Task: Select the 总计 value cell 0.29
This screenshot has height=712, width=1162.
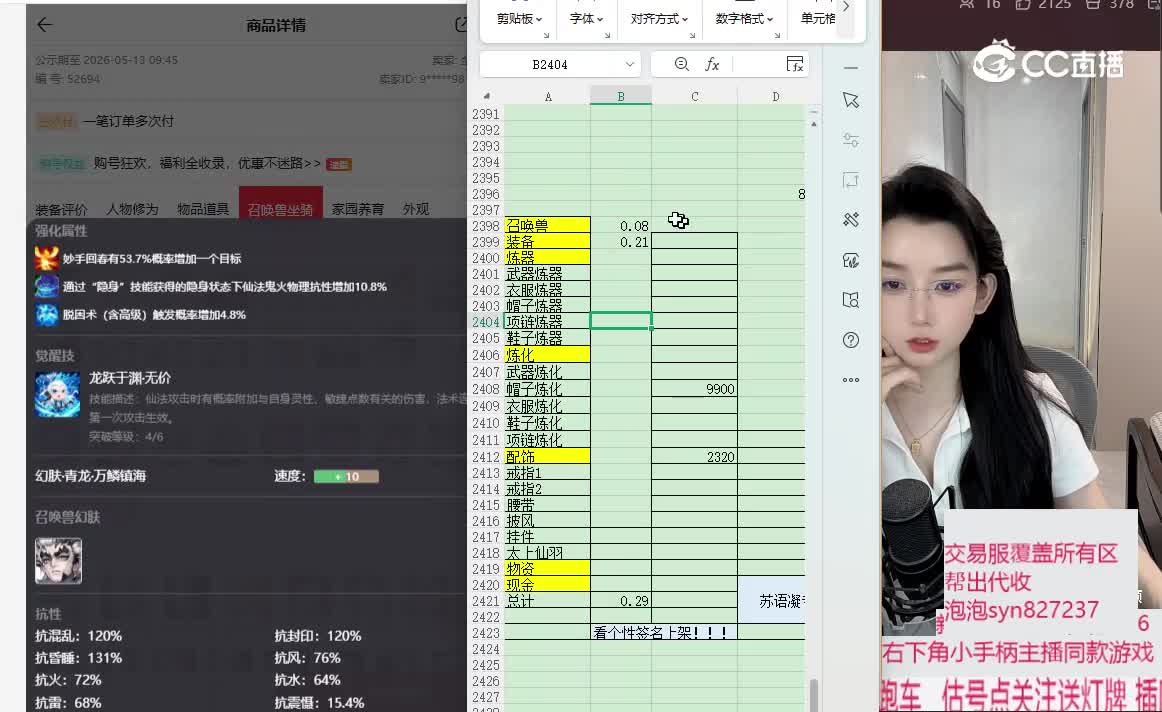Action: [621, 601]
